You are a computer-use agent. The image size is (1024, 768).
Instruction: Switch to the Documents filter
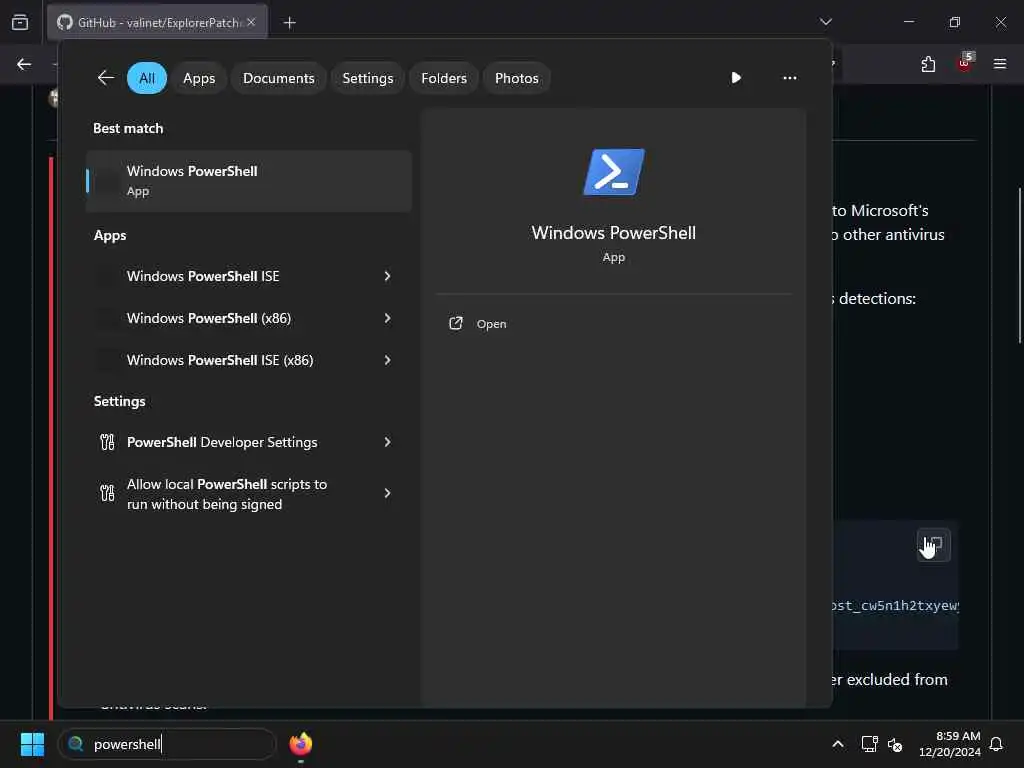click(x=279, y=78)
